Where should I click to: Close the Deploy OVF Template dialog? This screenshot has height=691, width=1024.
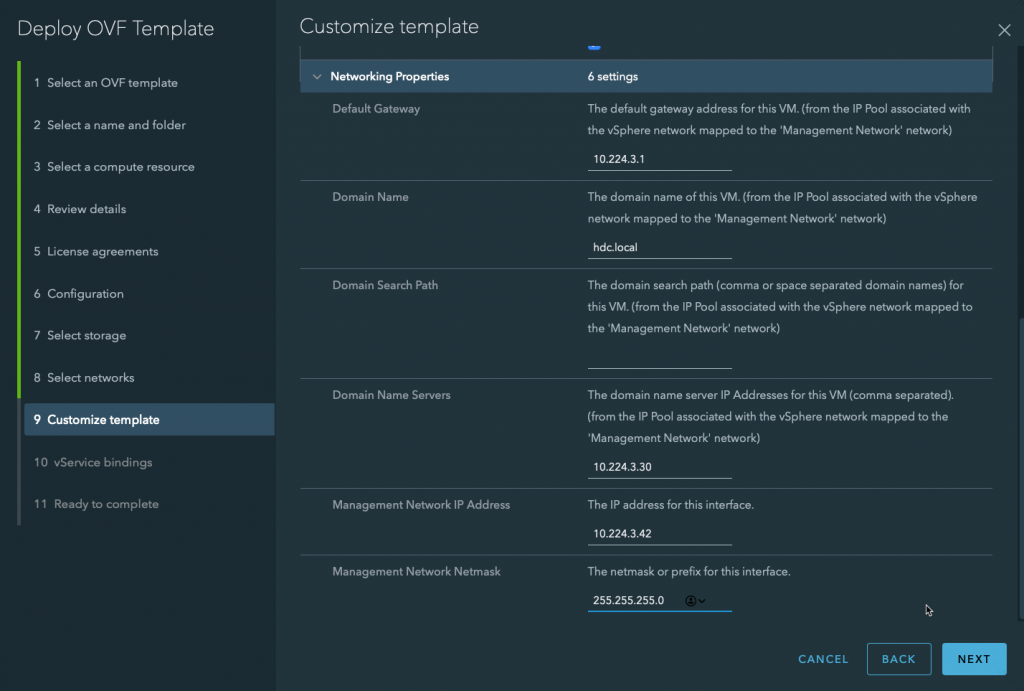(1004, 30)
